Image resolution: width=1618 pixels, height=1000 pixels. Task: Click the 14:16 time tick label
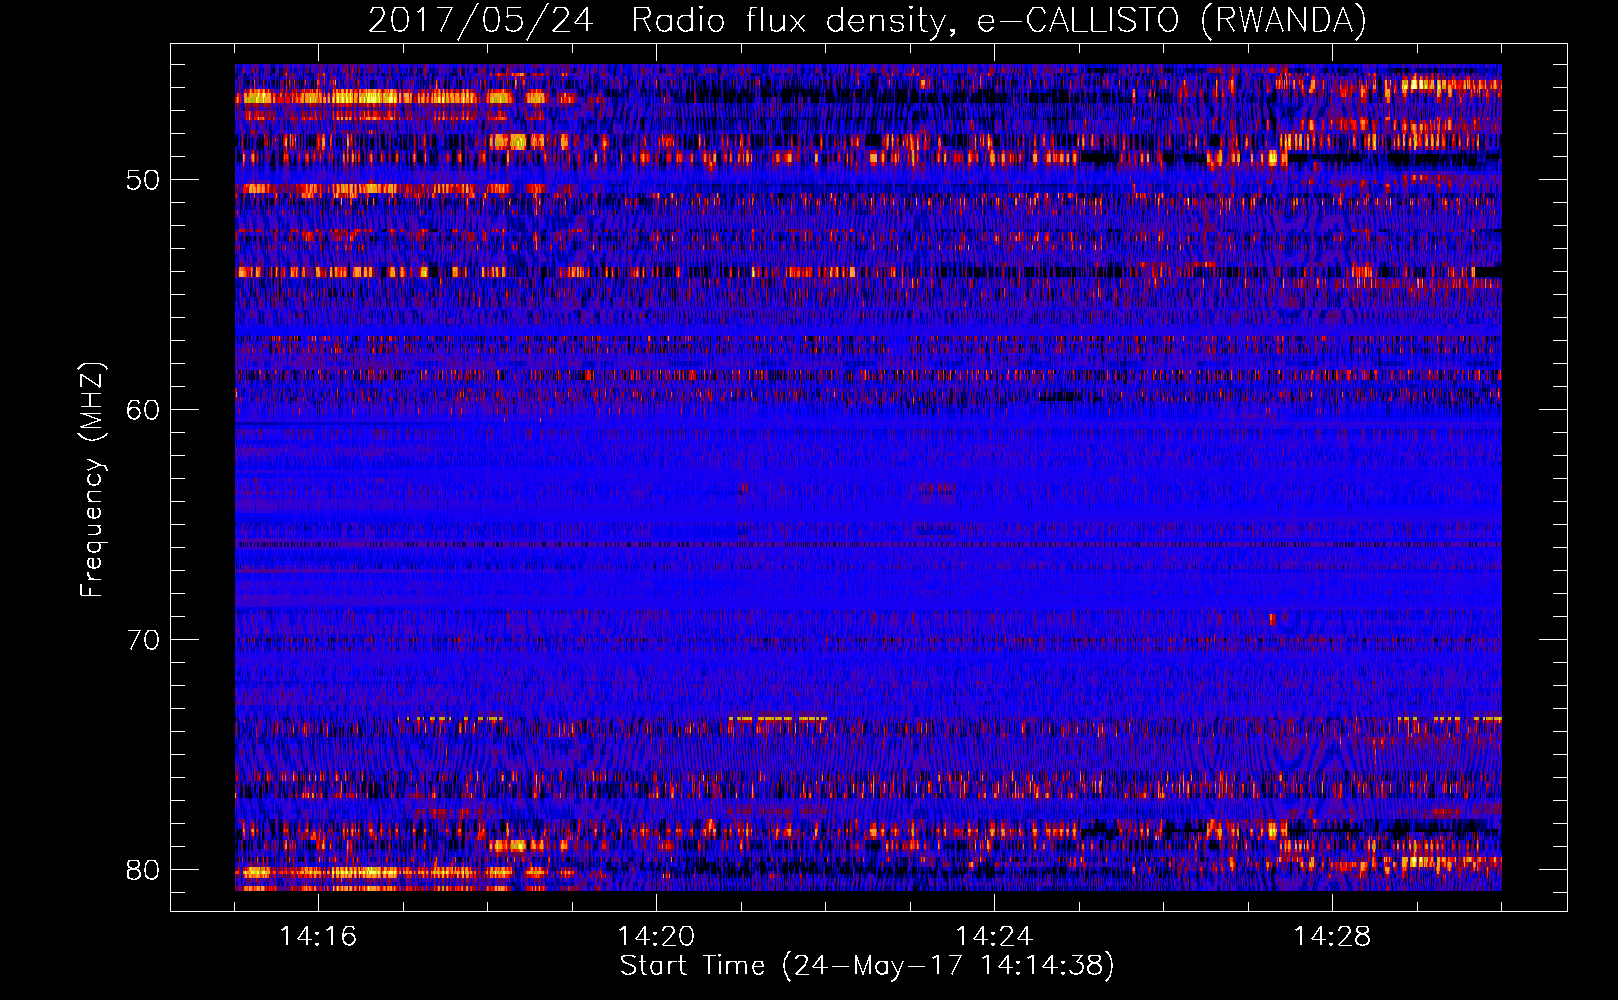coord(318,937)
